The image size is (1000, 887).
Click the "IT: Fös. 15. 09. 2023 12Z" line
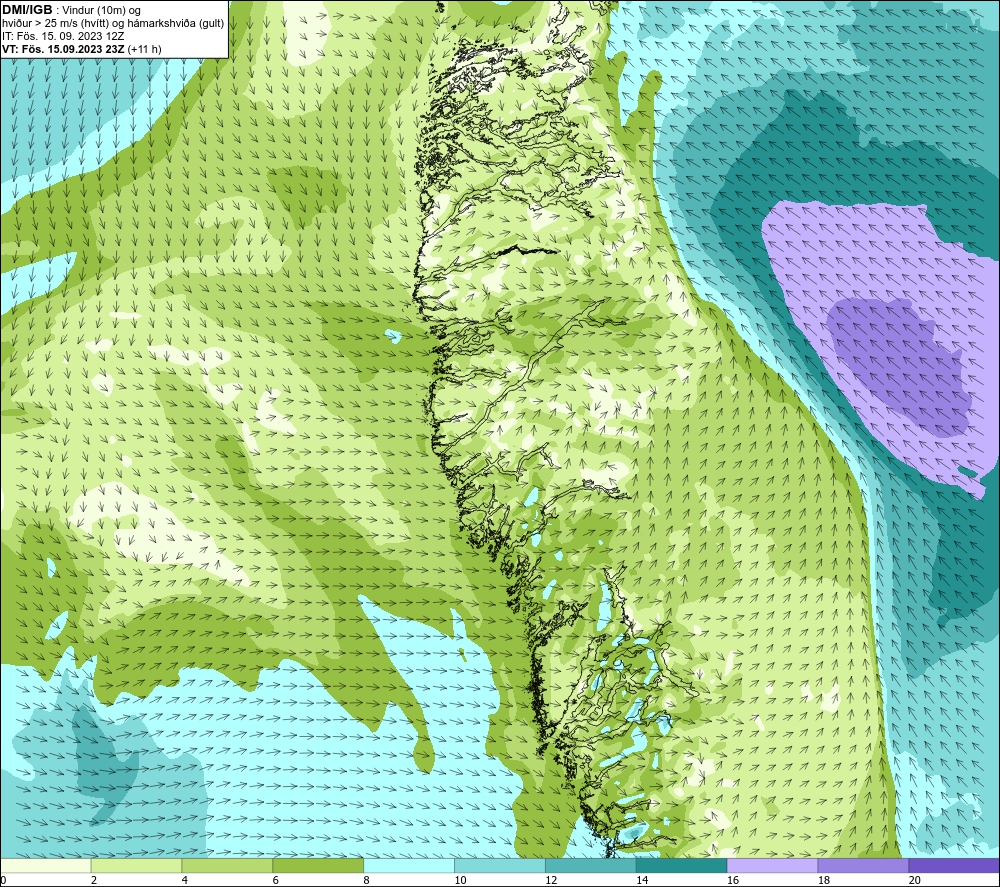pyautogui.click(x=63, y=36)
